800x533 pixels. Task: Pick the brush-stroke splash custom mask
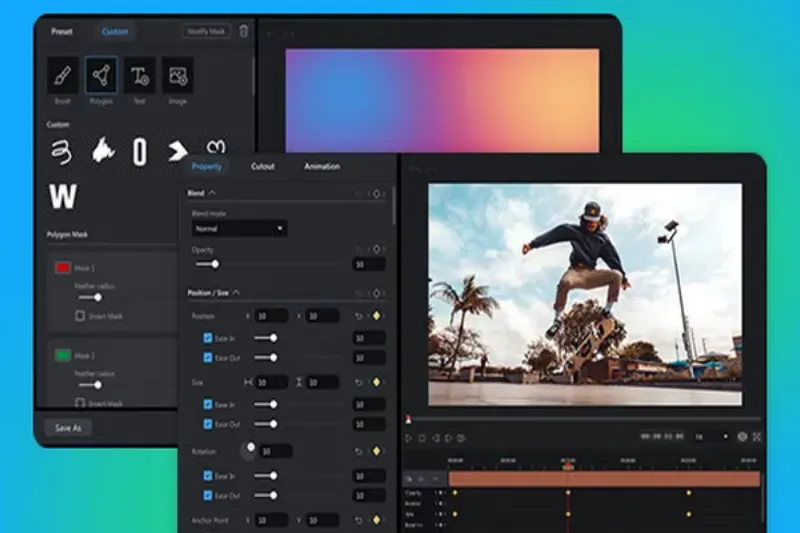tap(103, 150)
